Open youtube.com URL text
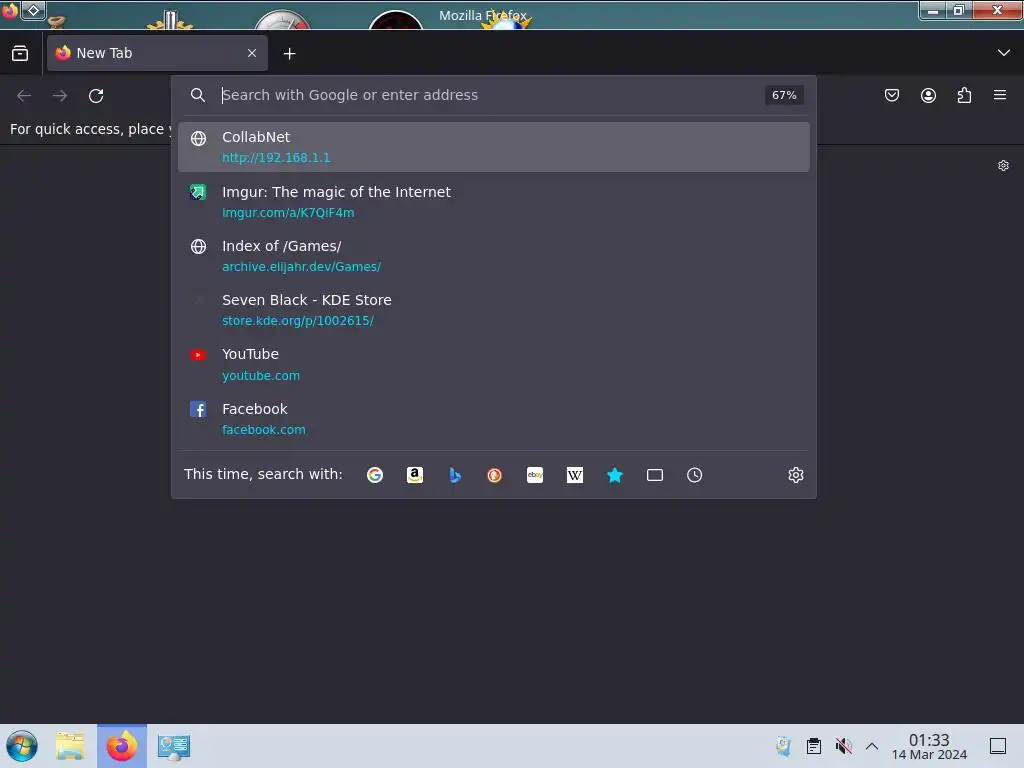The width and height of the screenshot is (1024, 768). click(x=261, y=376)
